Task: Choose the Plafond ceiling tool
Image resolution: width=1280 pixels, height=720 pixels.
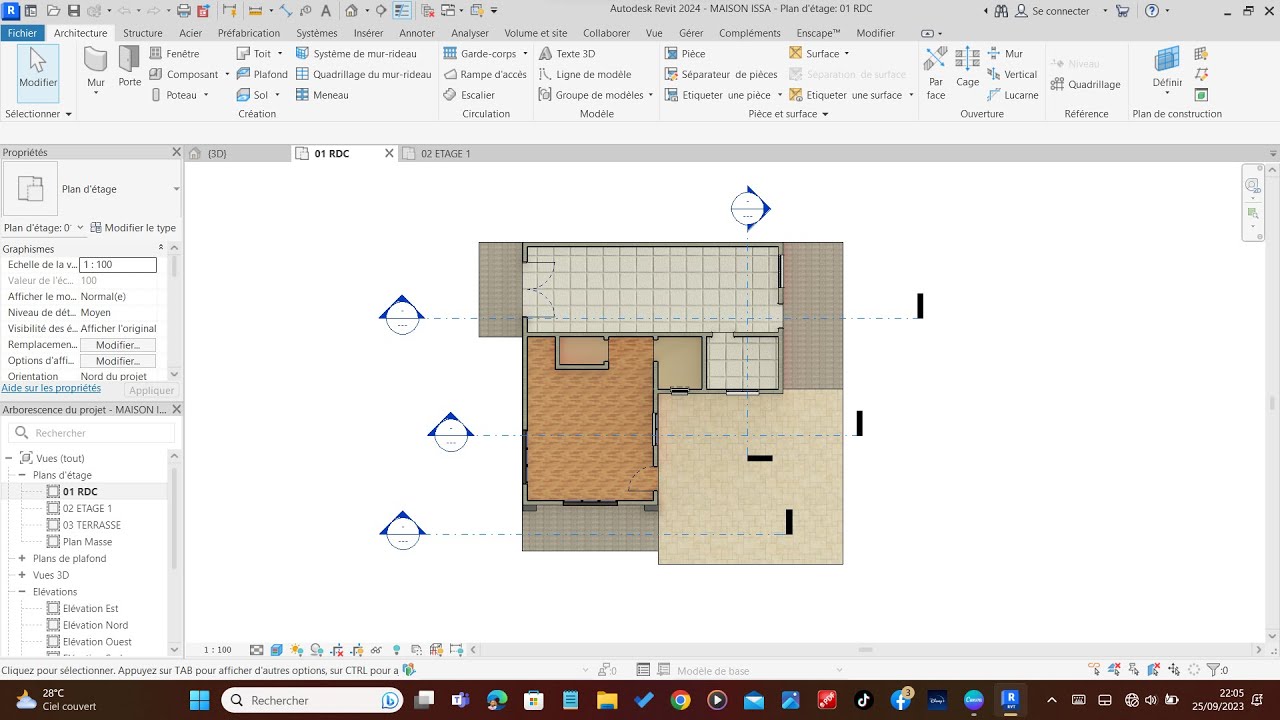Action: [262, 74]
